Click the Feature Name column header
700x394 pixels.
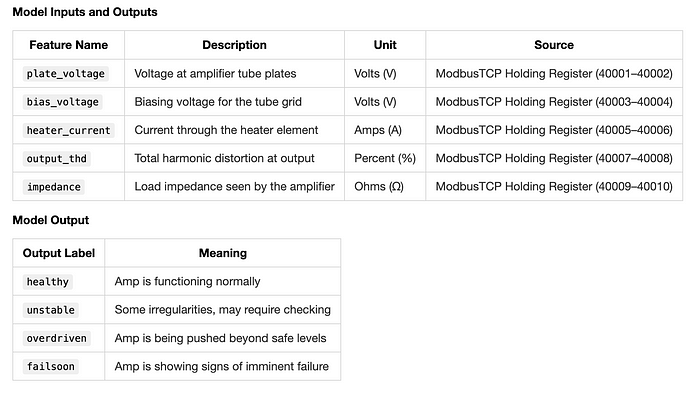(69, 45)
